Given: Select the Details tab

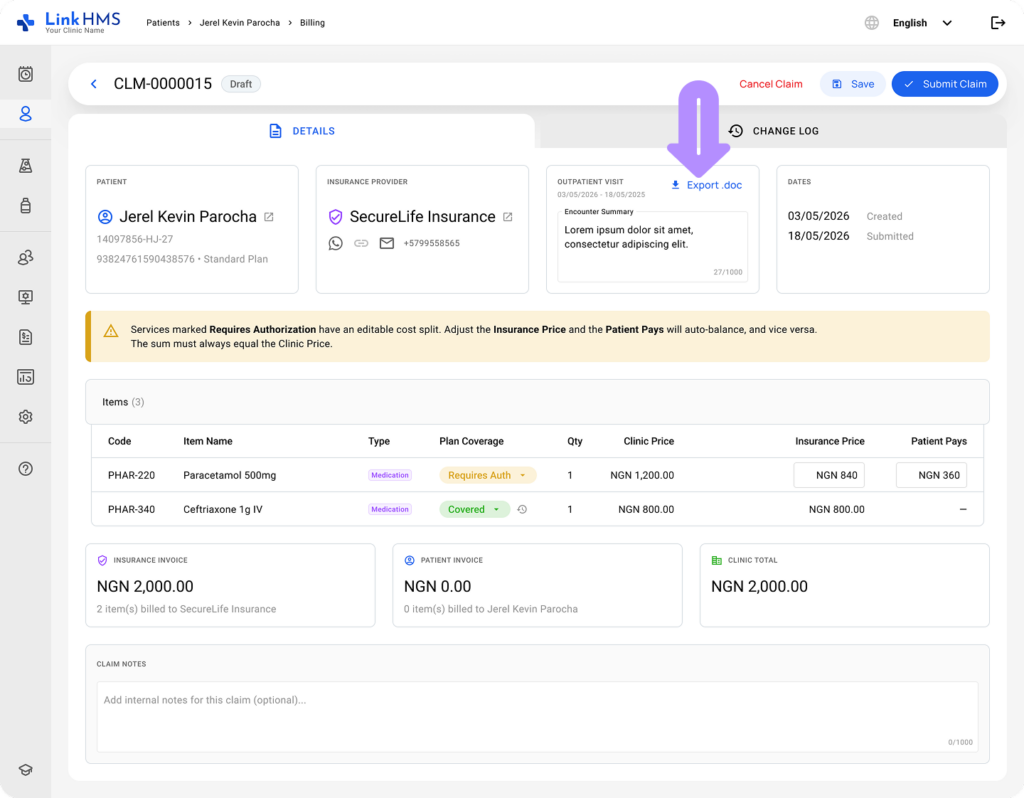Looking at the screenshot, I should coord(302,131).
